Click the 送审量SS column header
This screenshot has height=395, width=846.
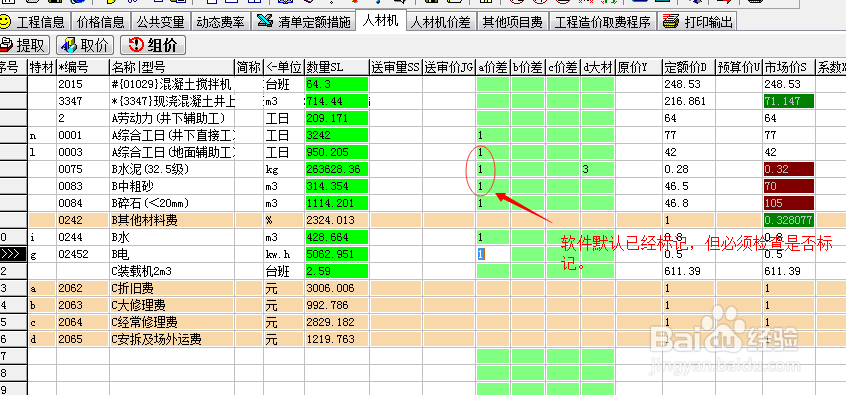pyautogui.click(x=395, y=67)
